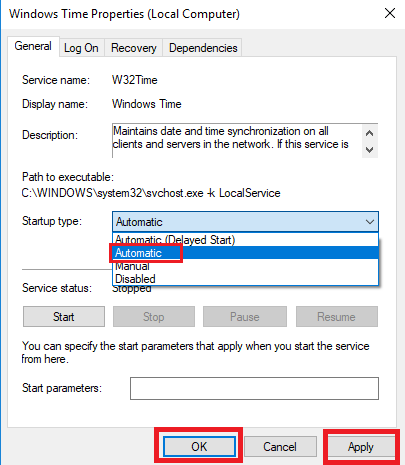405x465 pixels.
Task: Collapse the Startup type dropdown arrow
Action: [x=369, y=222]
